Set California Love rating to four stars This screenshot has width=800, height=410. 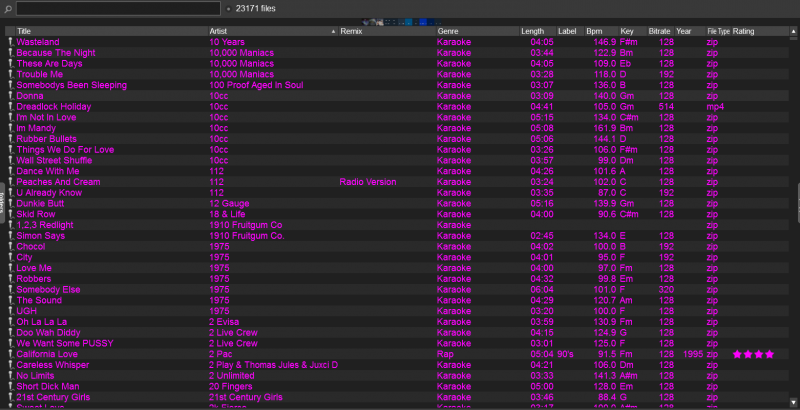click(x=769, y=354)
